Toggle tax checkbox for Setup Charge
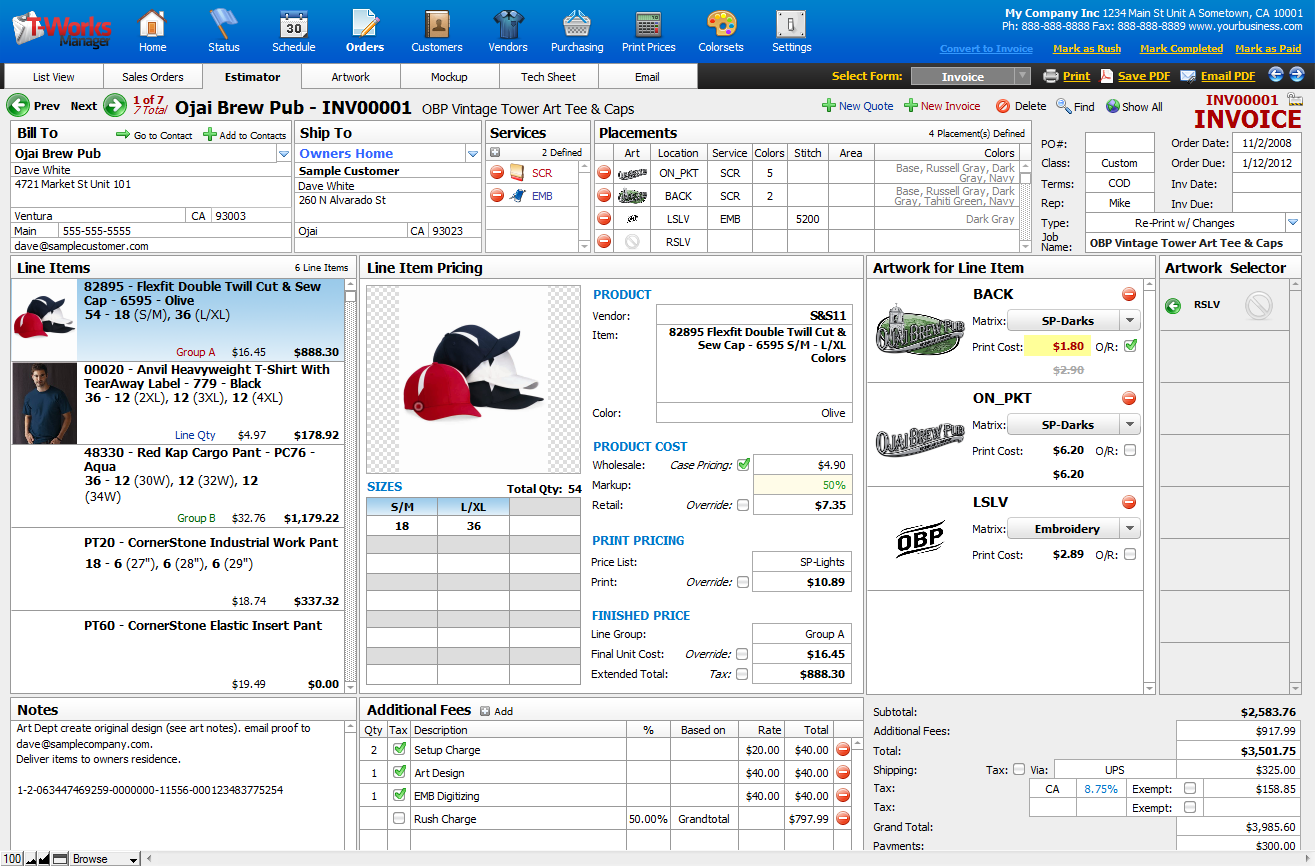1315x866 pixels. (400, 749)
